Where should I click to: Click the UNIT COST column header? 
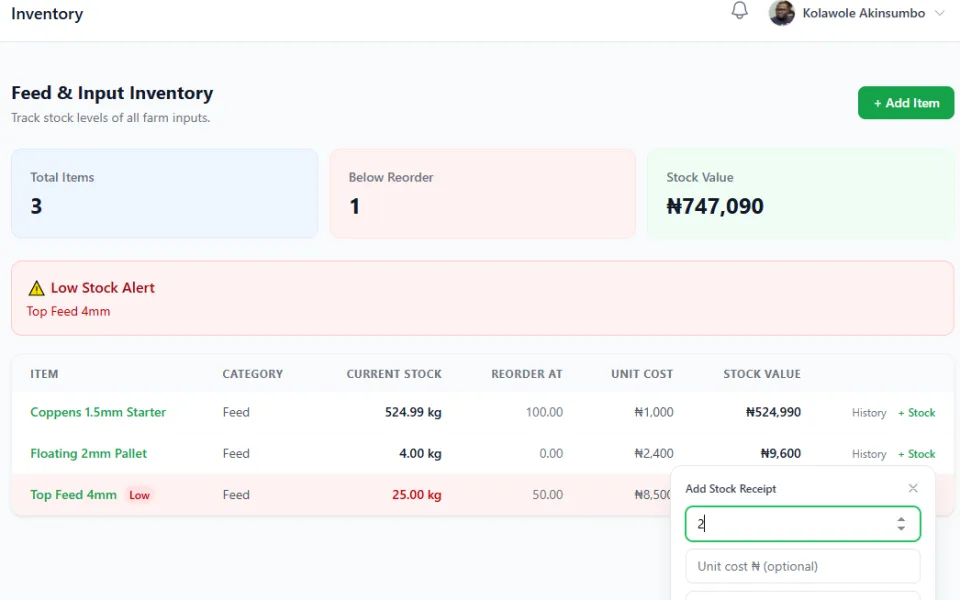click(642, 374)
